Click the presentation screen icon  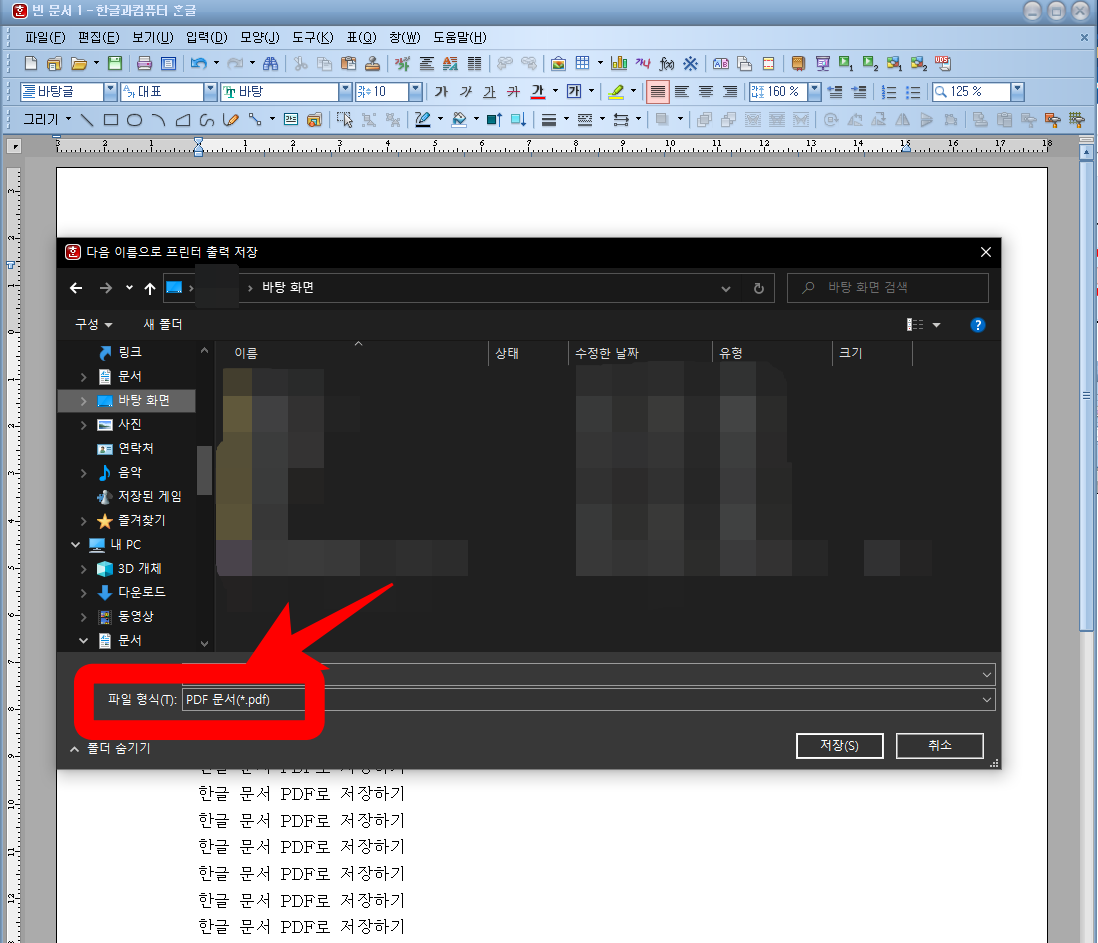pos(823,64)
